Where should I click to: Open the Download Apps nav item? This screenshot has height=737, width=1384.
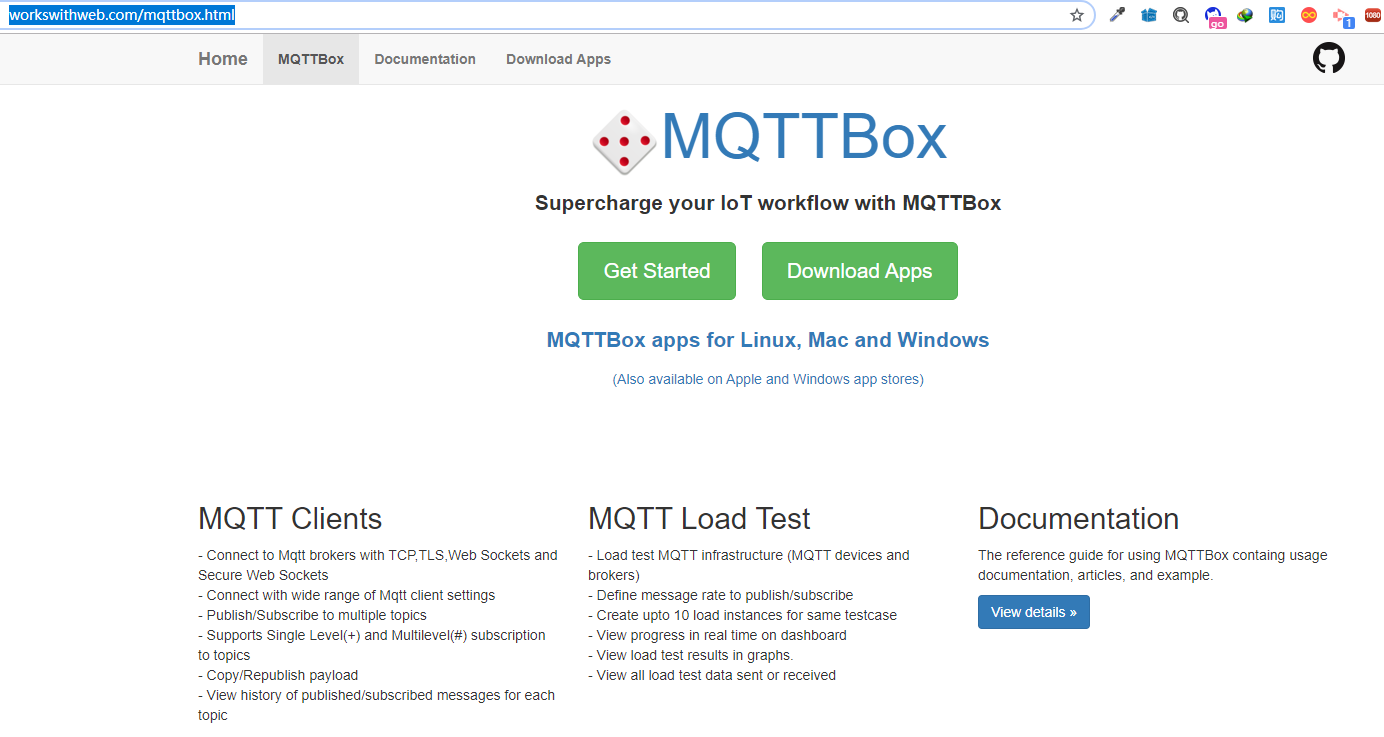coord(558,59)
